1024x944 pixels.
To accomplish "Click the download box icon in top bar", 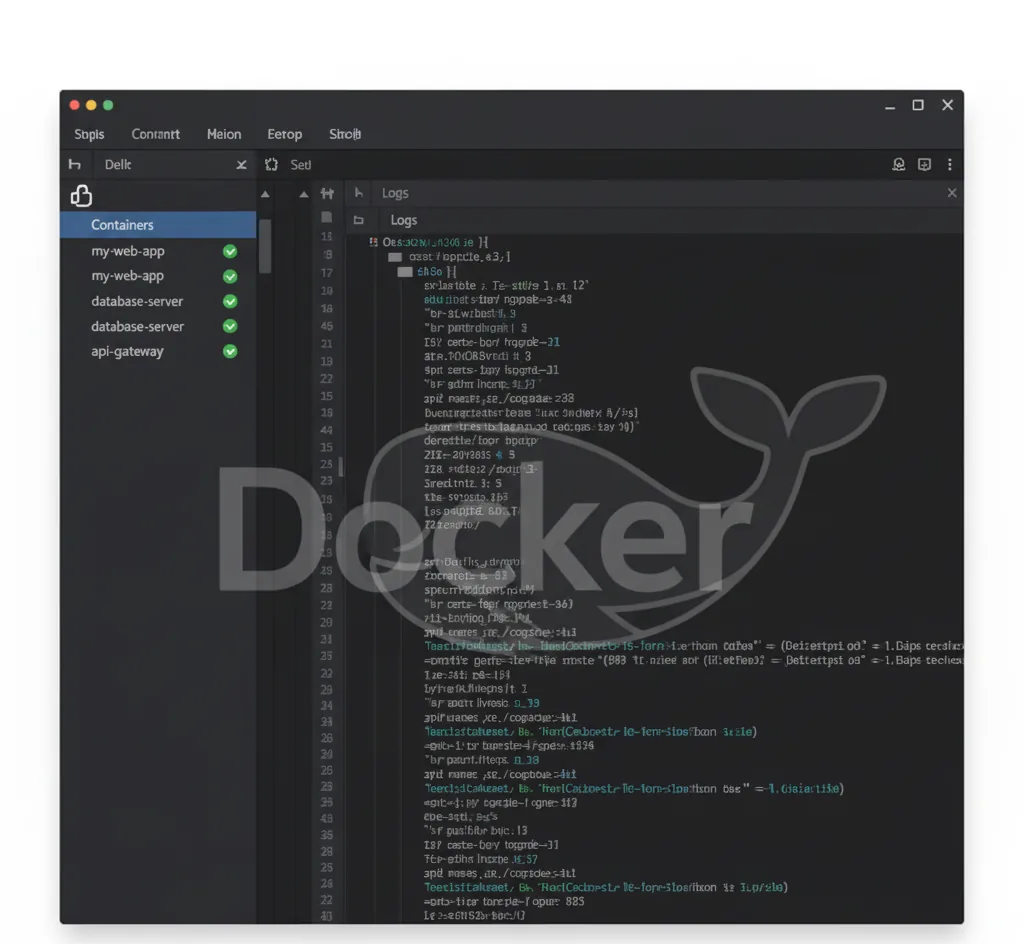I will [924, 165].
